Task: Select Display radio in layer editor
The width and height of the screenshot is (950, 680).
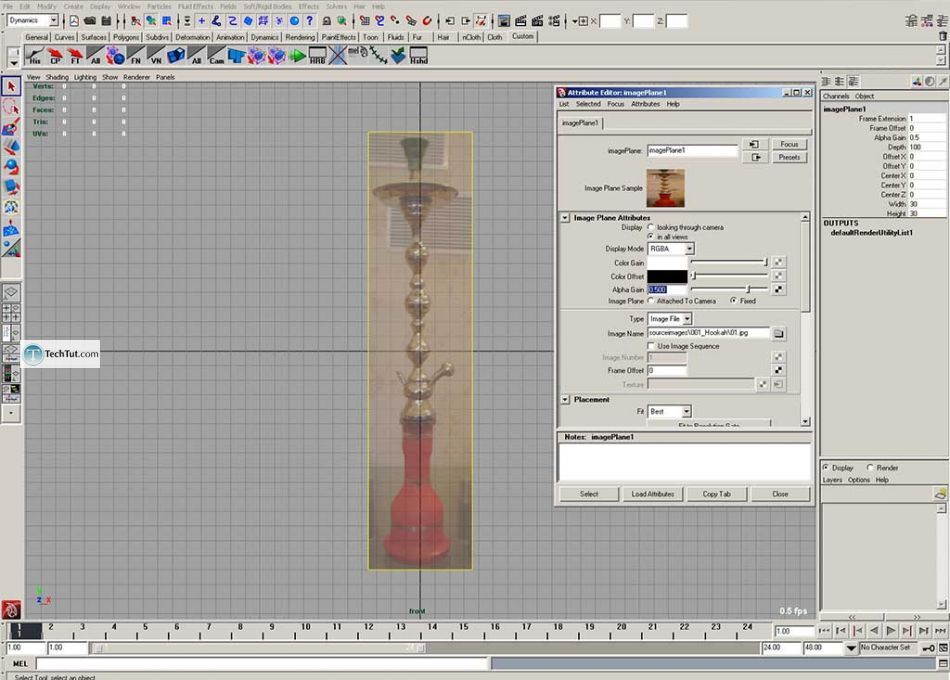Action: 826,467
